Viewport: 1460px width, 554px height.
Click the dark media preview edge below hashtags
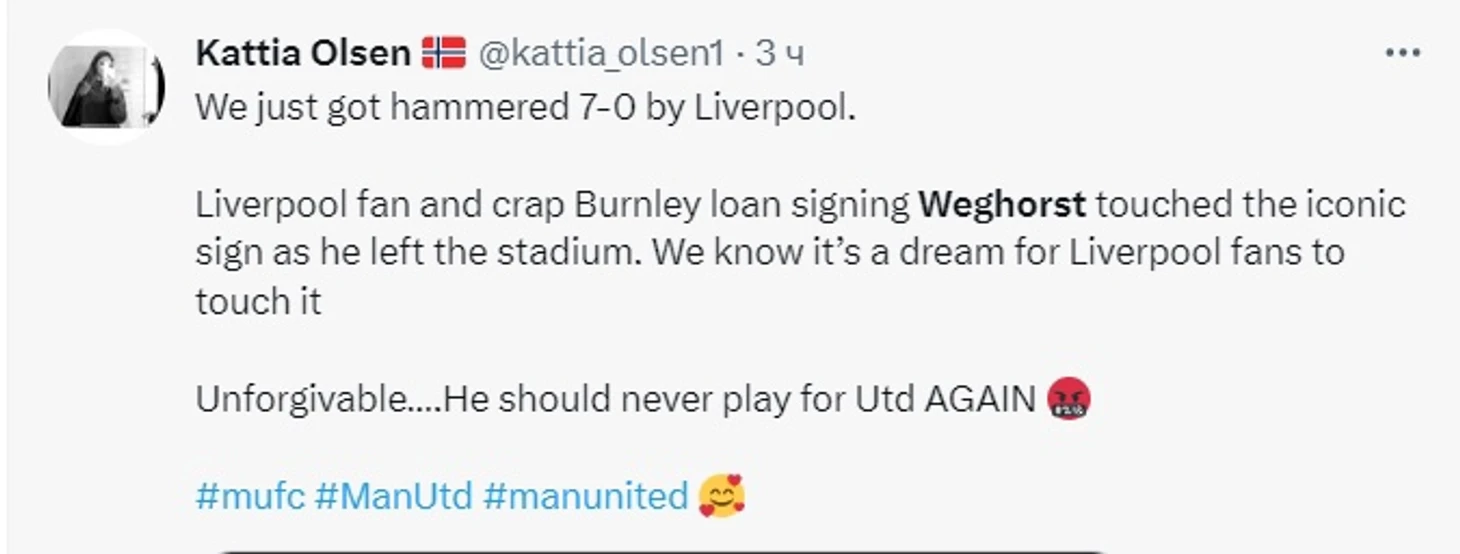point(660,549)
